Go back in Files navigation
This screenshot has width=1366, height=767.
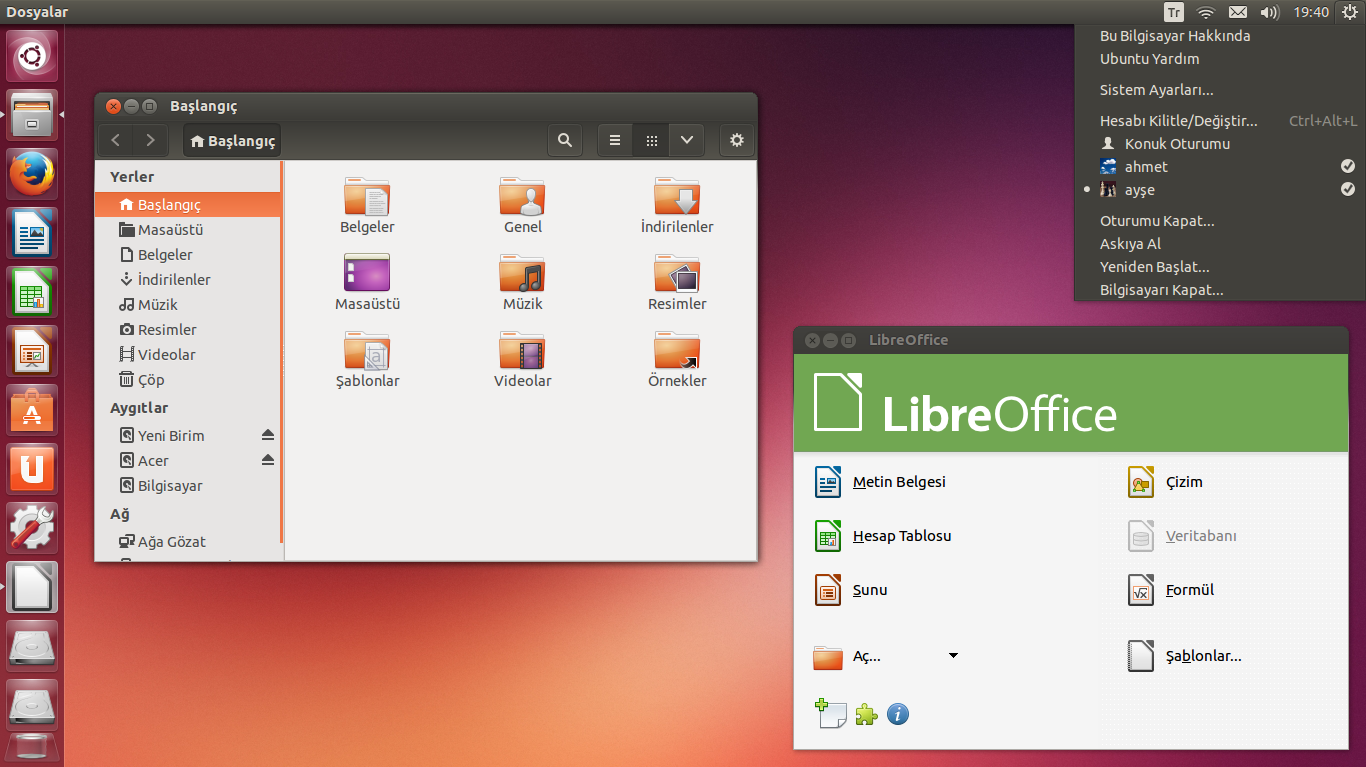[x=116, y=141]
